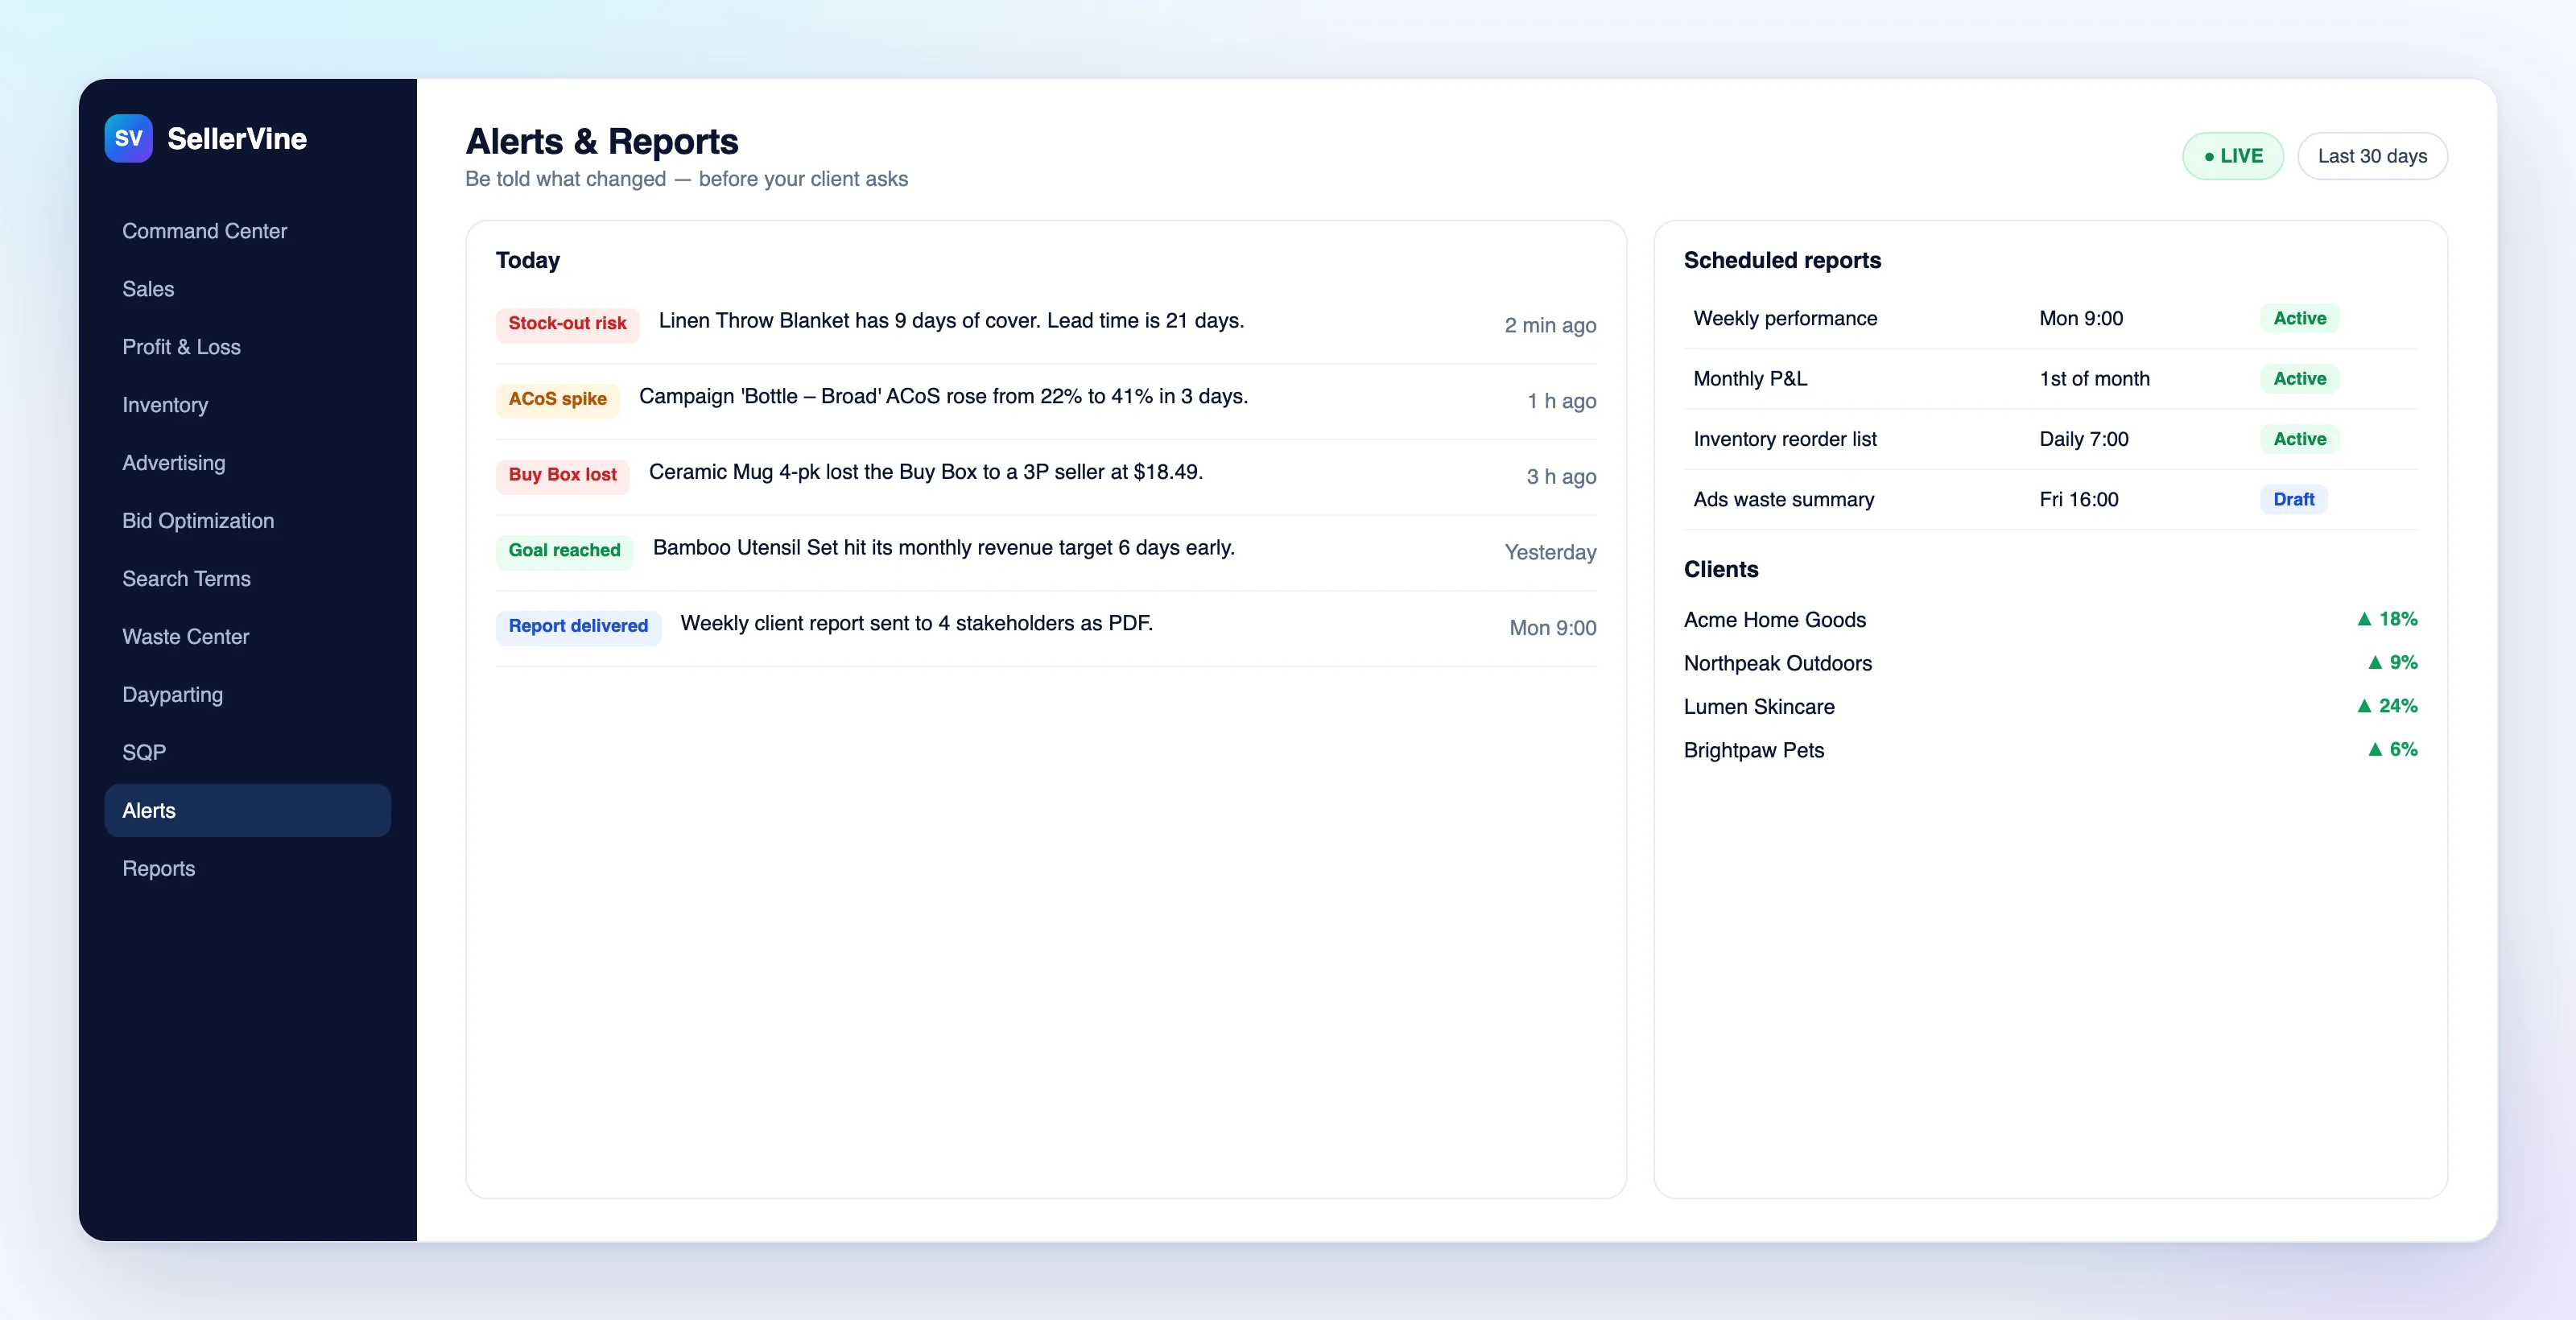Click the '2 min ago' timestamp
Screen dimensions: 2576x1320
point(1550,326)
